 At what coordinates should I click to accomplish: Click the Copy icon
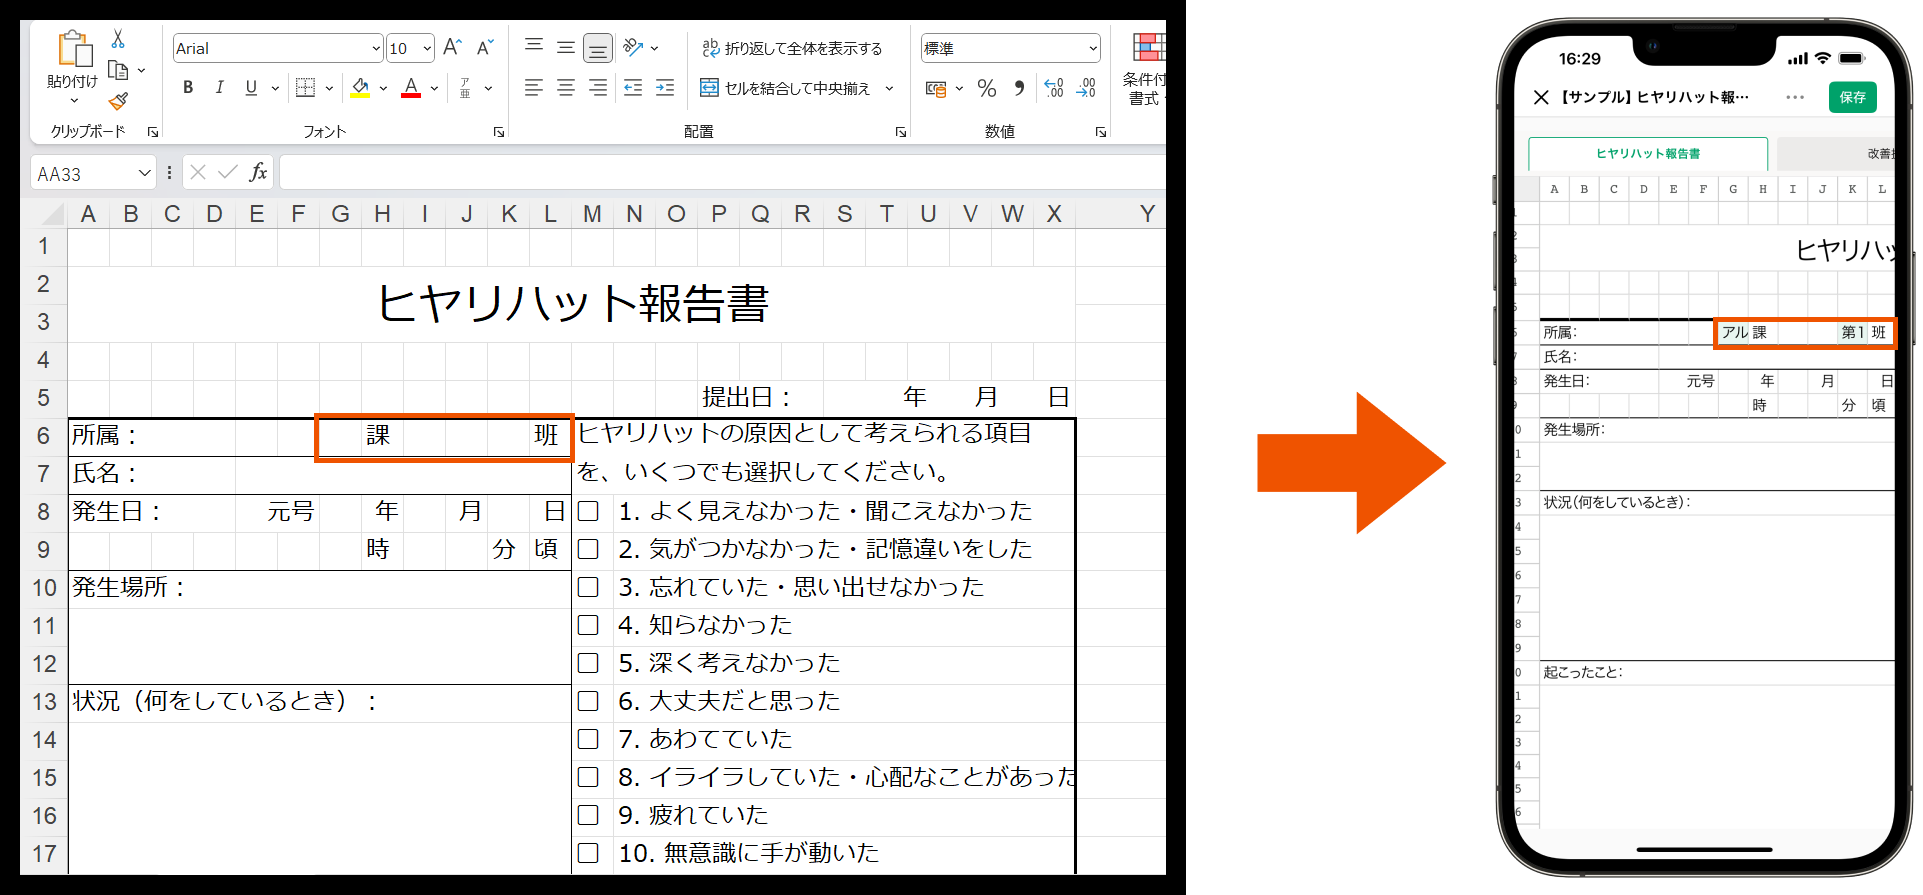tap(118, 70)
